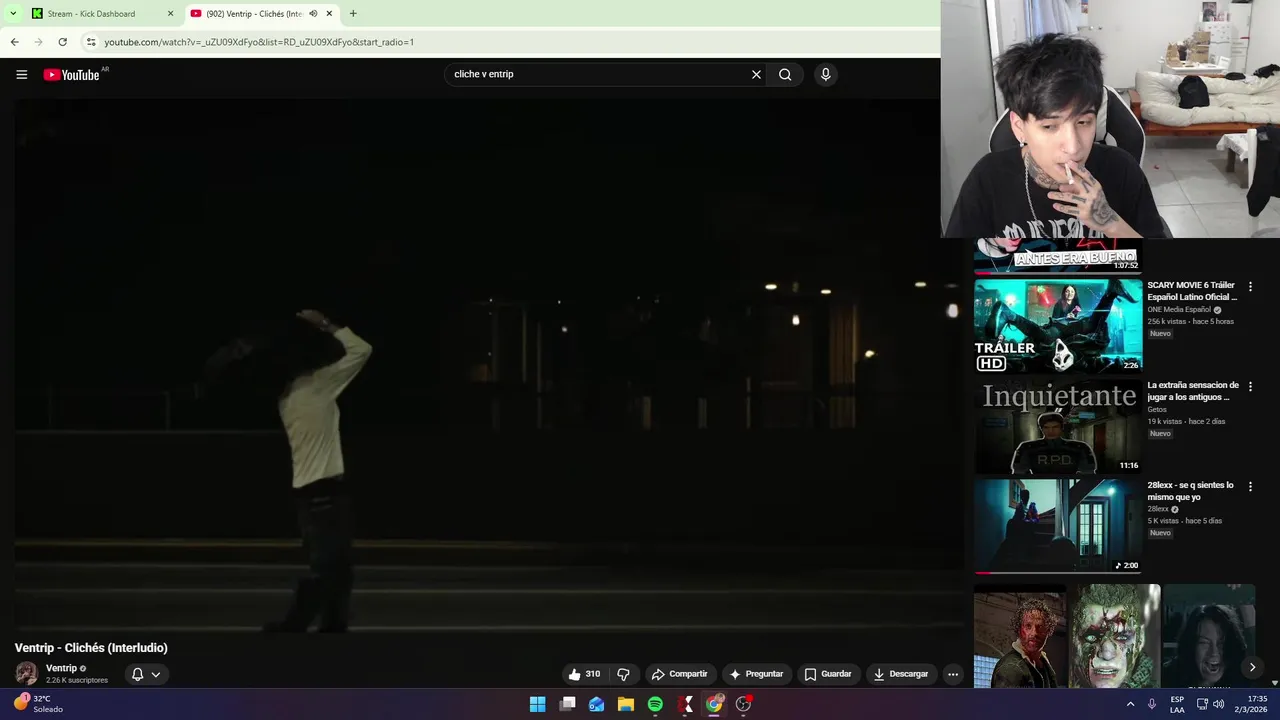Run search with the magnifier button

(785, 74)
